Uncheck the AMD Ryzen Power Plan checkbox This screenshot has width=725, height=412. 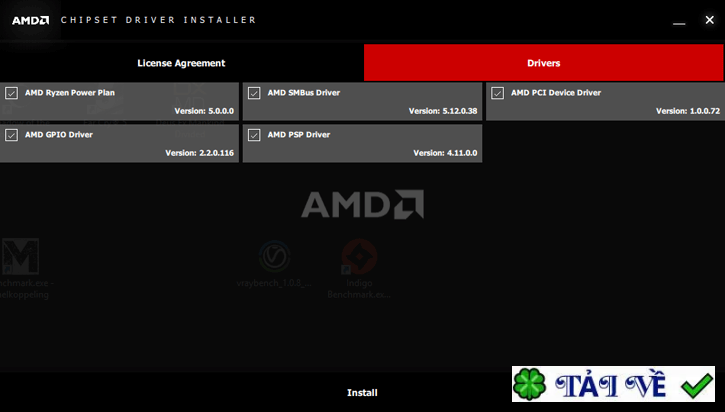12,93
